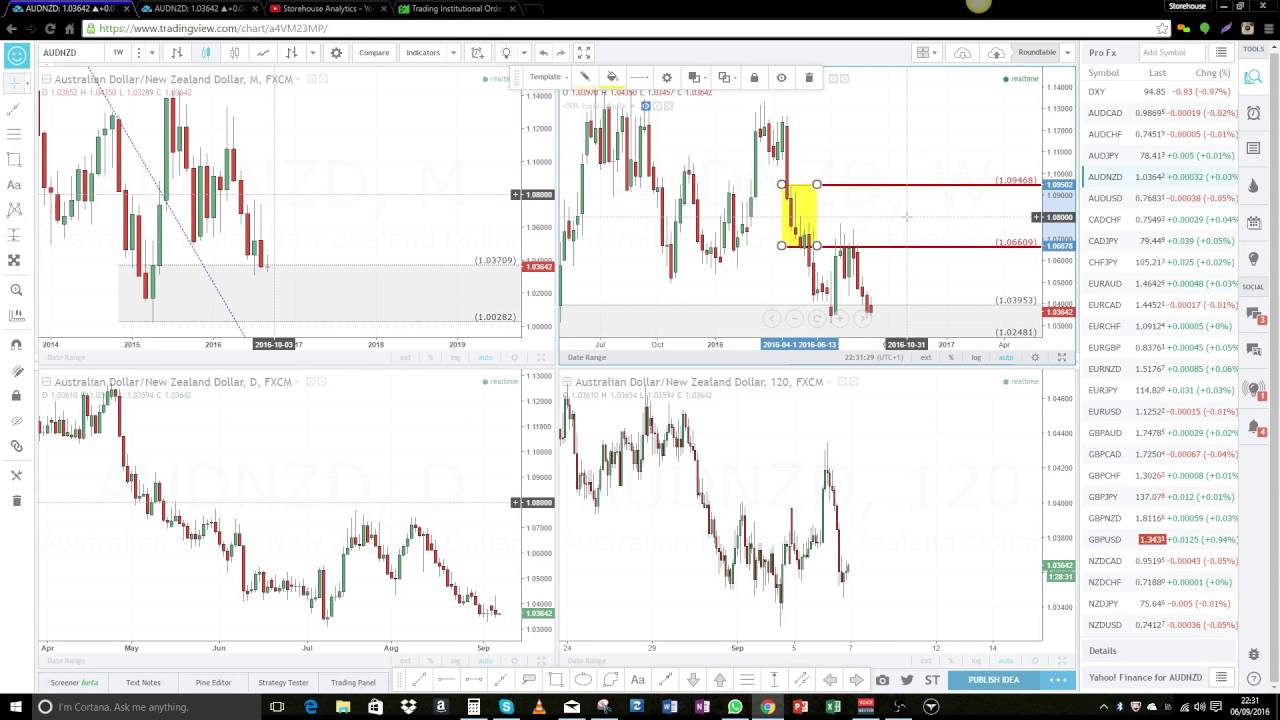Select text annotation tool in left sidebar
The width and height of the screenshot is (1280, 720).
(14, 184)
